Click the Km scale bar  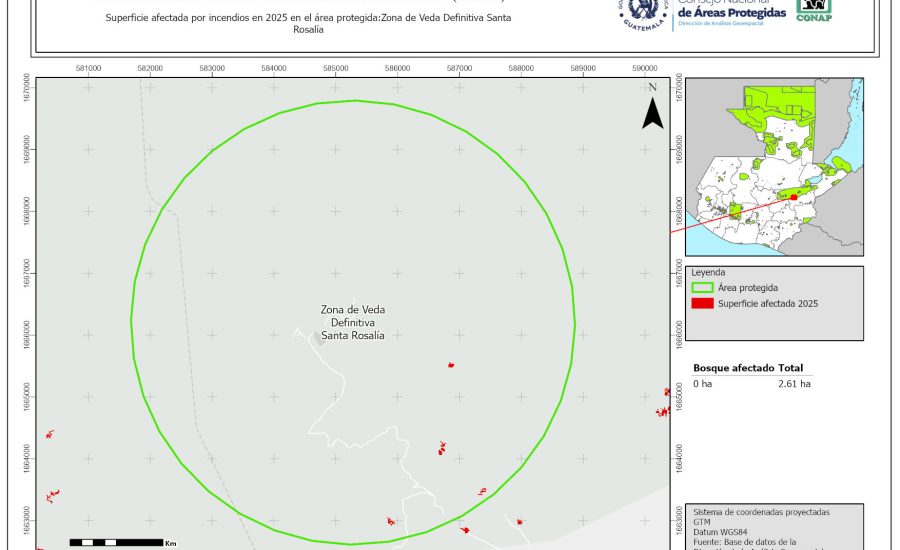click(x=115, y=542)
